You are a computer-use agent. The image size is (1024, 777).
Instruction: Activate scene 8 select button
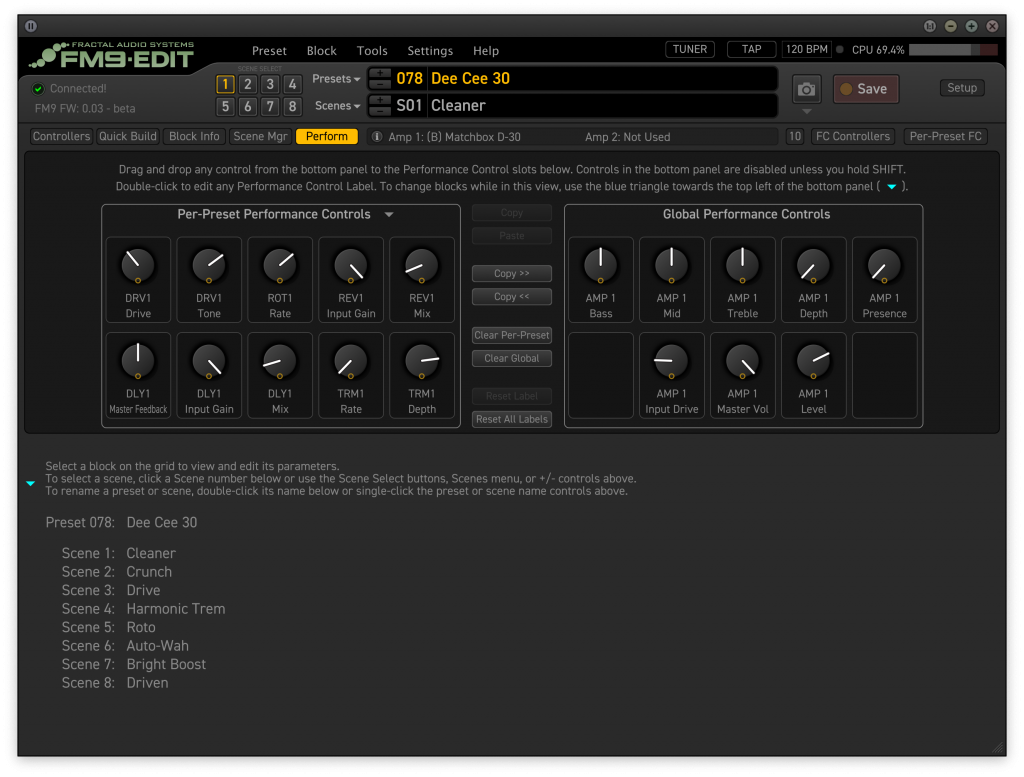292,107
